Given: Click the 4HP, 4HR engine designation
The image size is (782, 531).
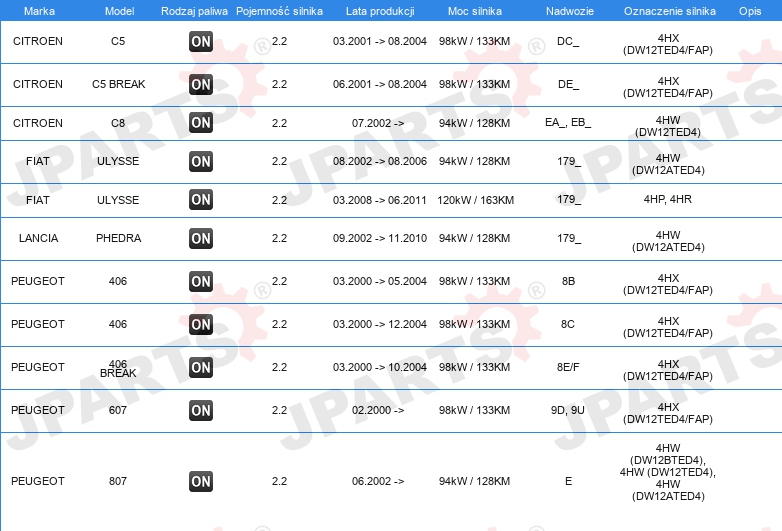Looking at the screenshot, I should coord(668,199).
